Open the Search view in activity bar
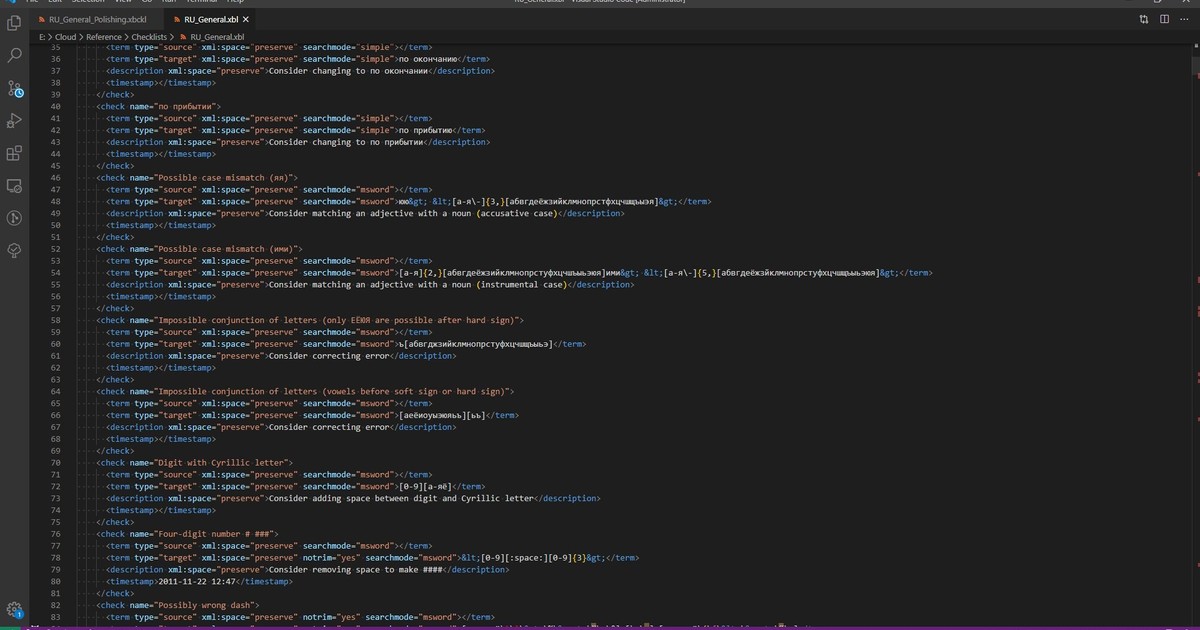1200x630 pixels. tap(15, 55)
